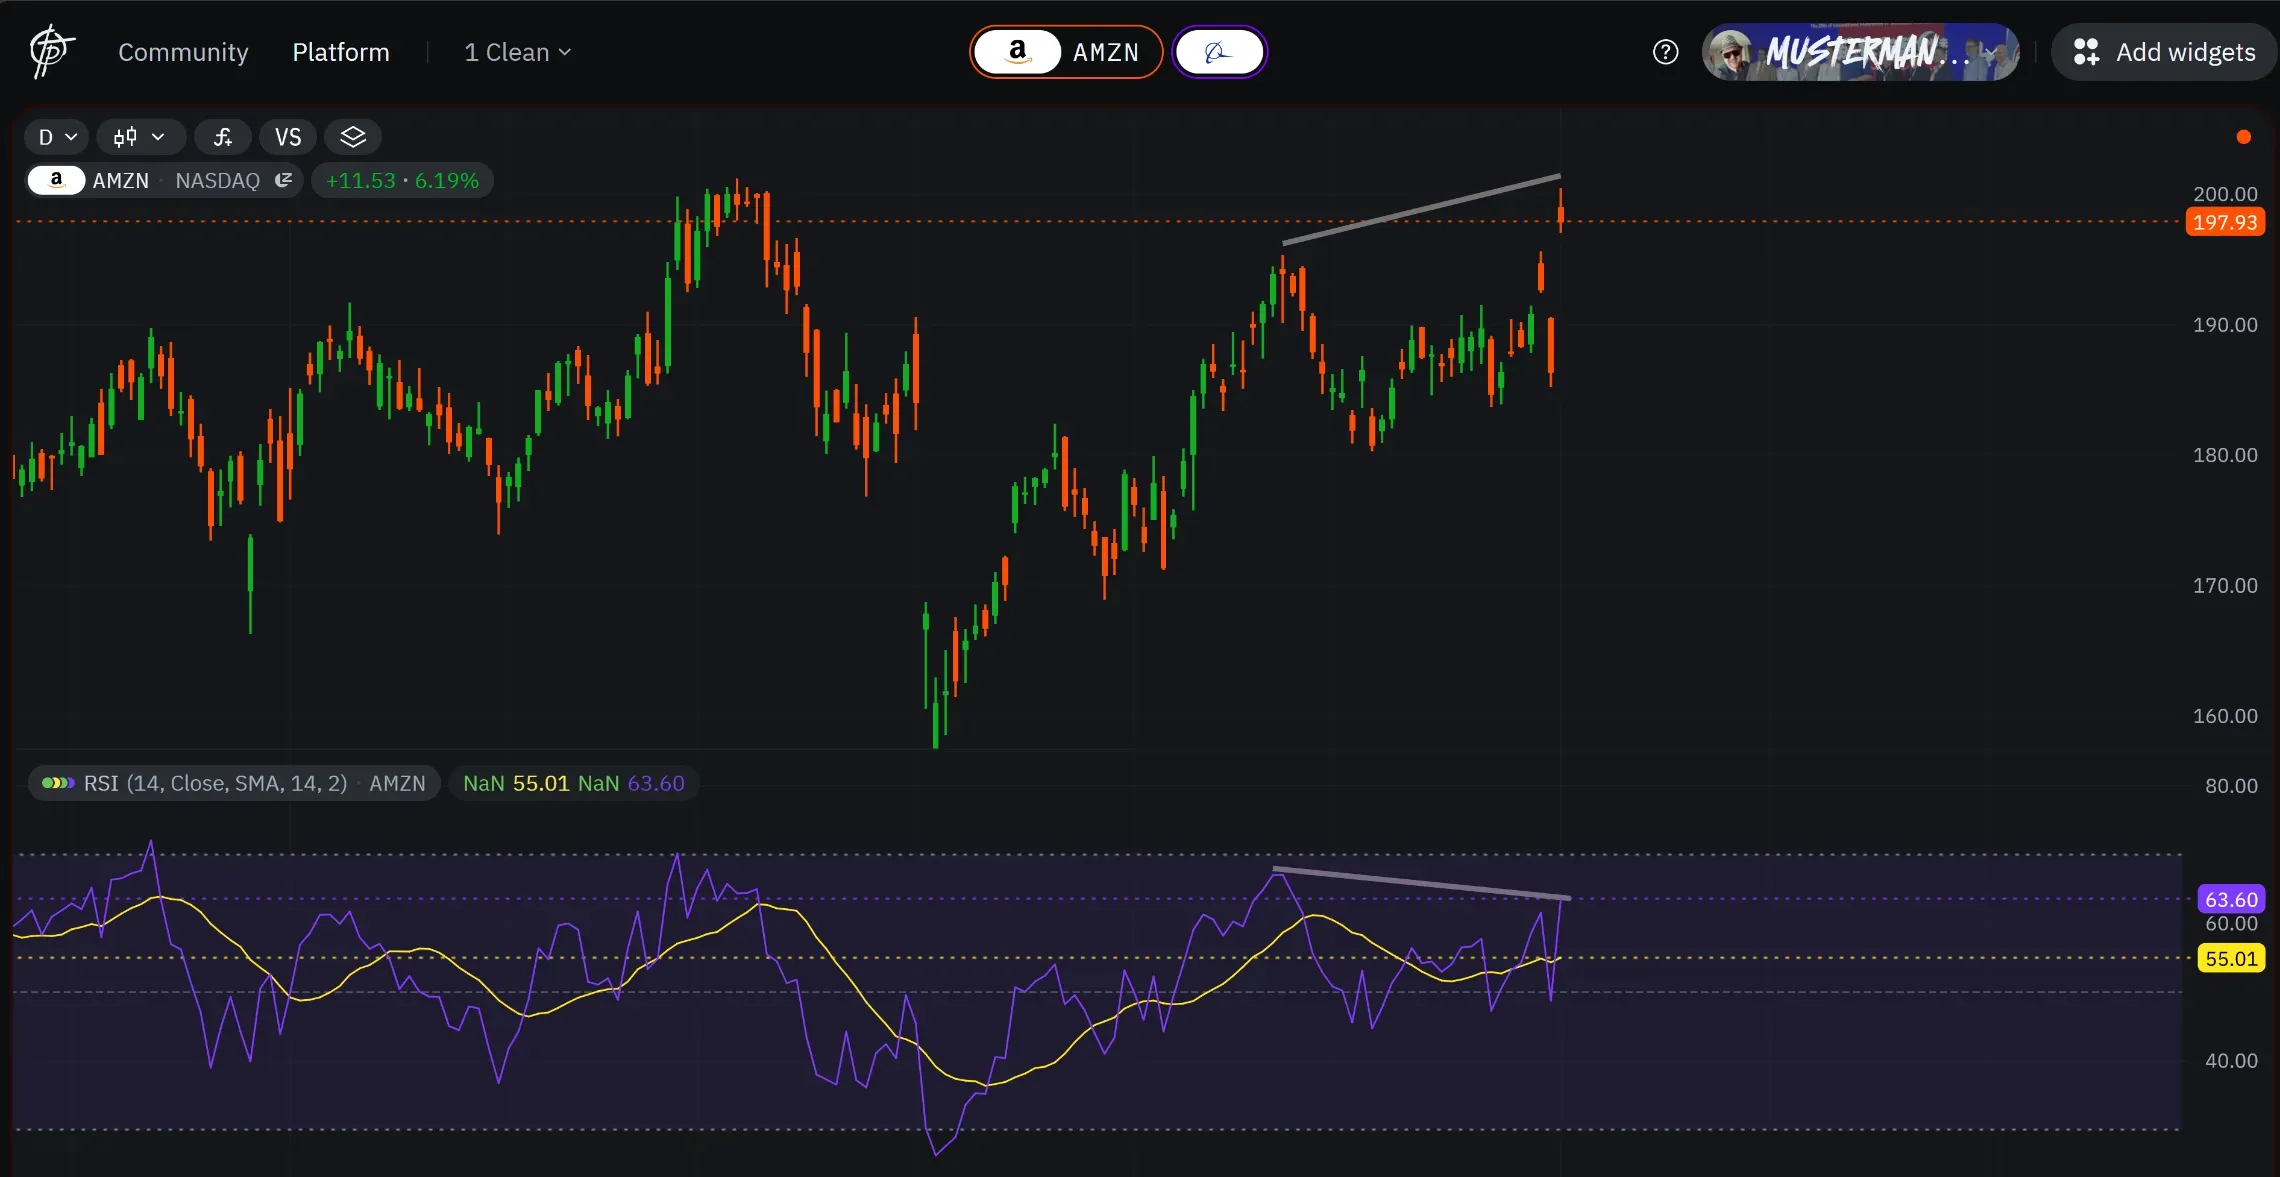Select the Boeing ticker tab
Screen dimensions: 2280x1177
(x=1219, y=52)
